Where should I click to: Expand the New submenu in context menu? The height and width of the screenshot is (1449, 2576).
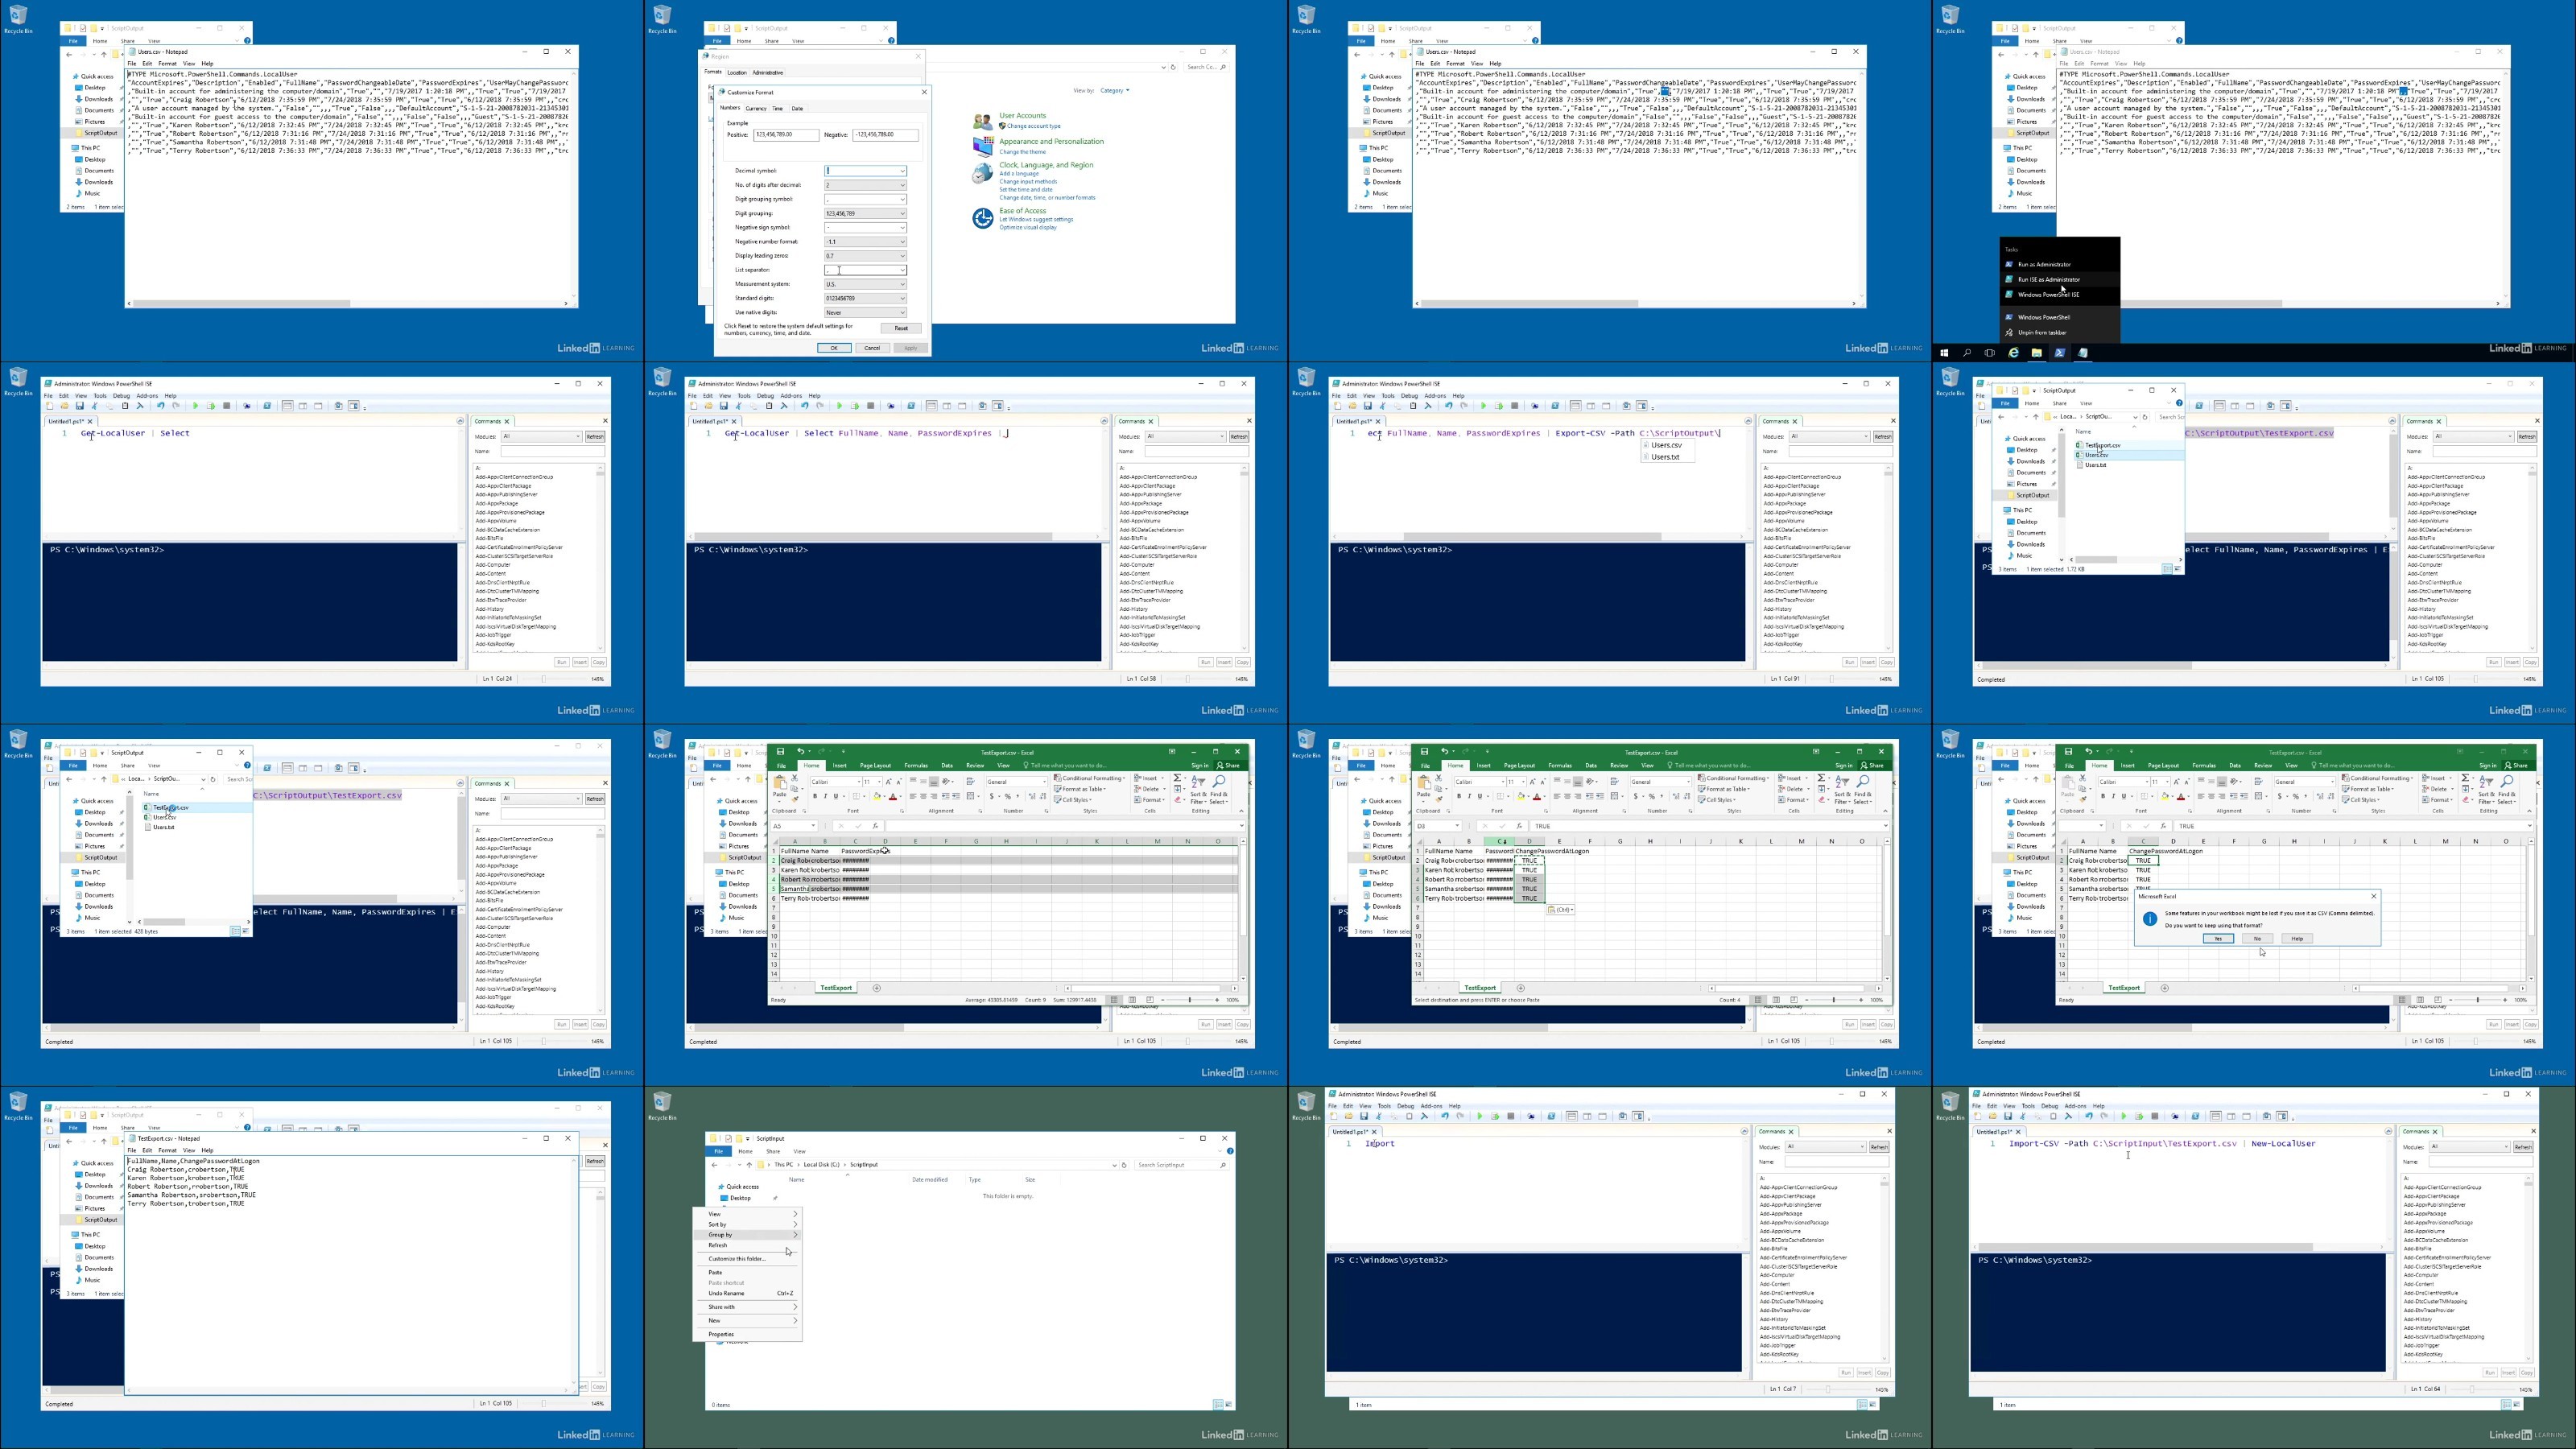[x=748, y=1321]
